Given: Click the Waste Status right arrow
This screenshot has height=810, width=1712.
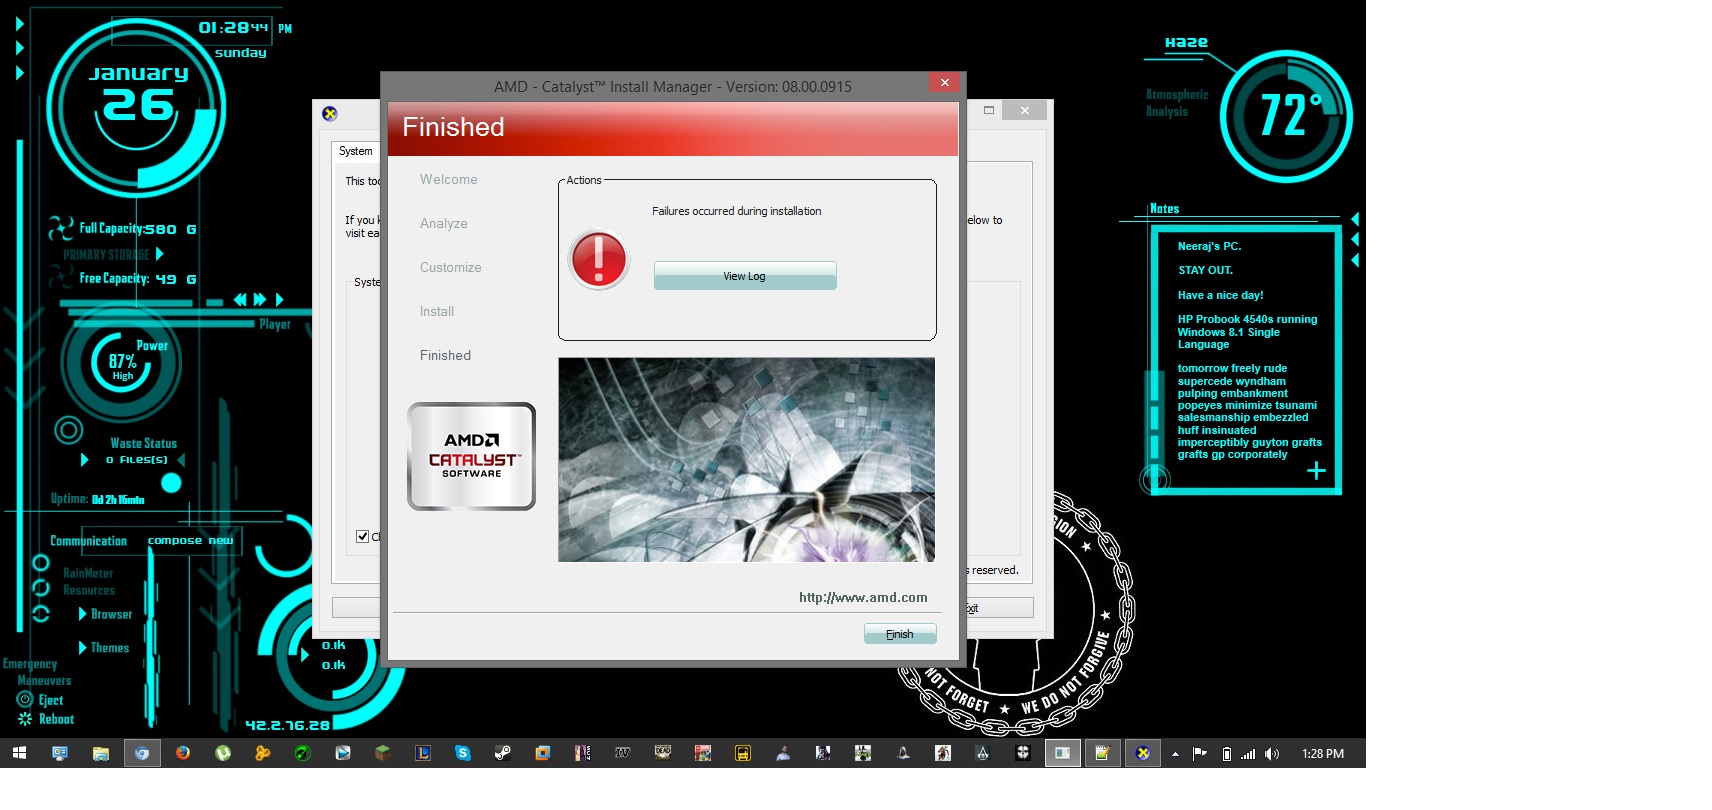Looking at the screenshot, I should (181, 460).
